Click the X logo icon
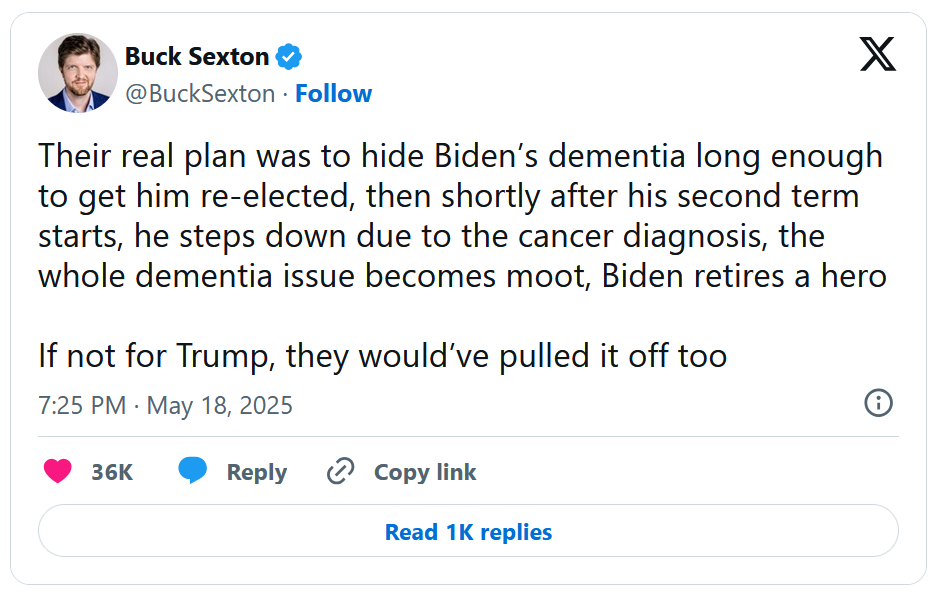 coord(877,56)
